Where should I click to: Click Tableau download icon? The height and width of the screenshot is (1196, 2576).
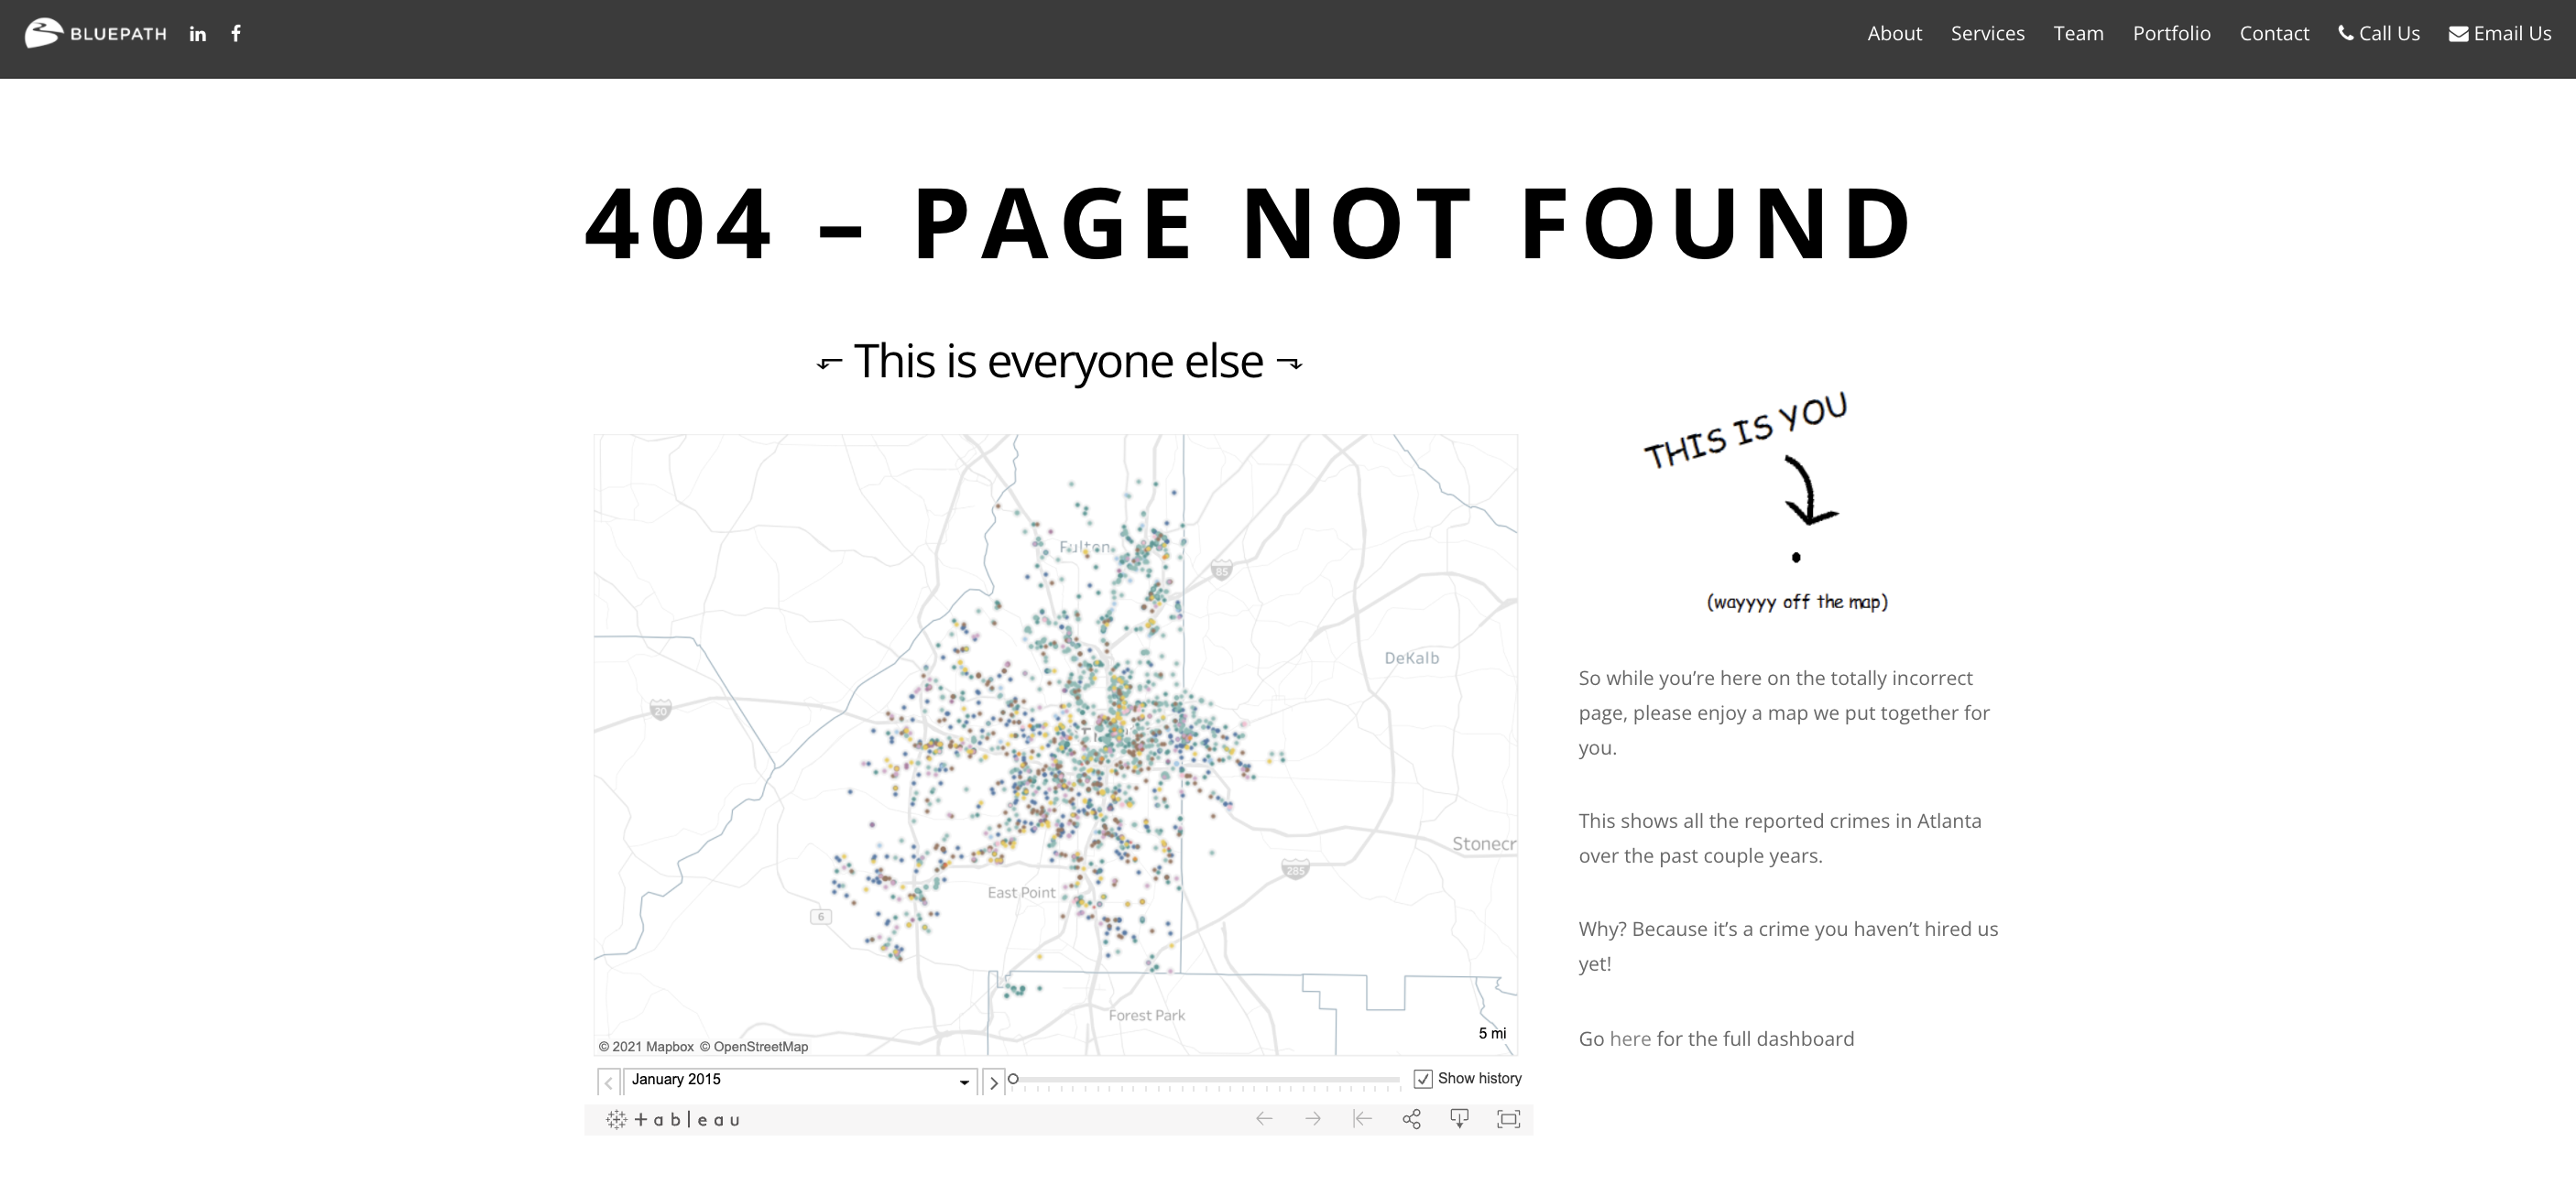click(1460, 1119)
